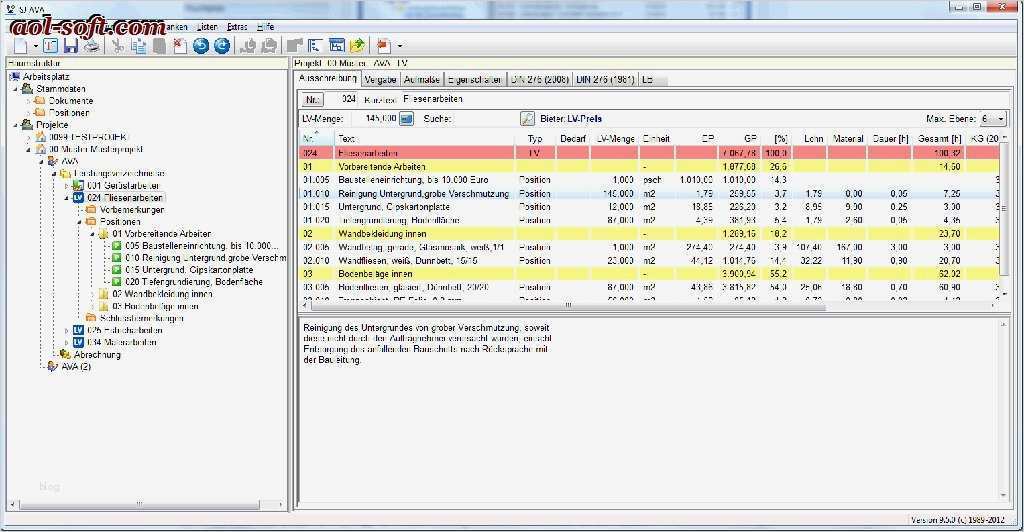
Task: Open the calculator icon next to LV-Menge
Action: point(406,119)
